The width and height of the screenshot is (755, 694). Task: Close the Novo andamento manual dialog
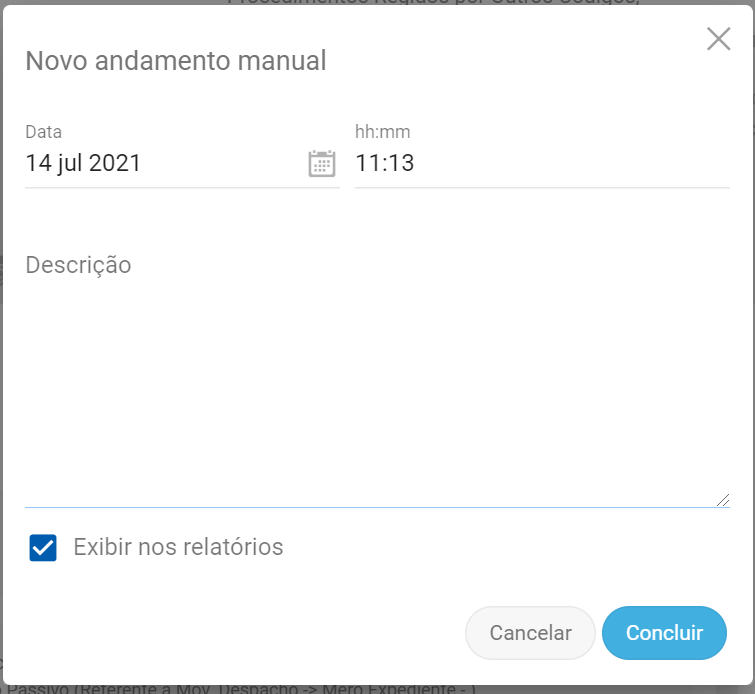[x=718, y=39]
